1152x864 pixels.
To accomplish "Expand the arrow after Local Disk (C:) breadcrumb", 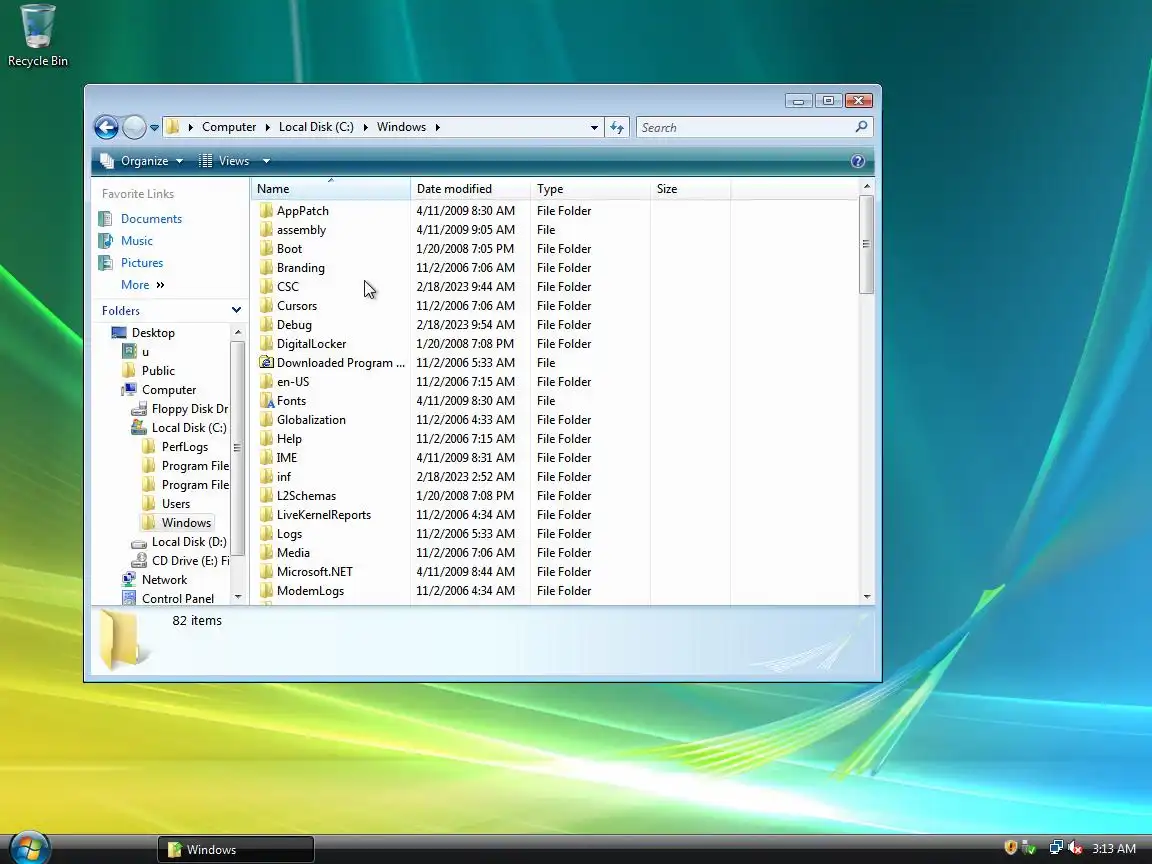I will click(365, 127).
